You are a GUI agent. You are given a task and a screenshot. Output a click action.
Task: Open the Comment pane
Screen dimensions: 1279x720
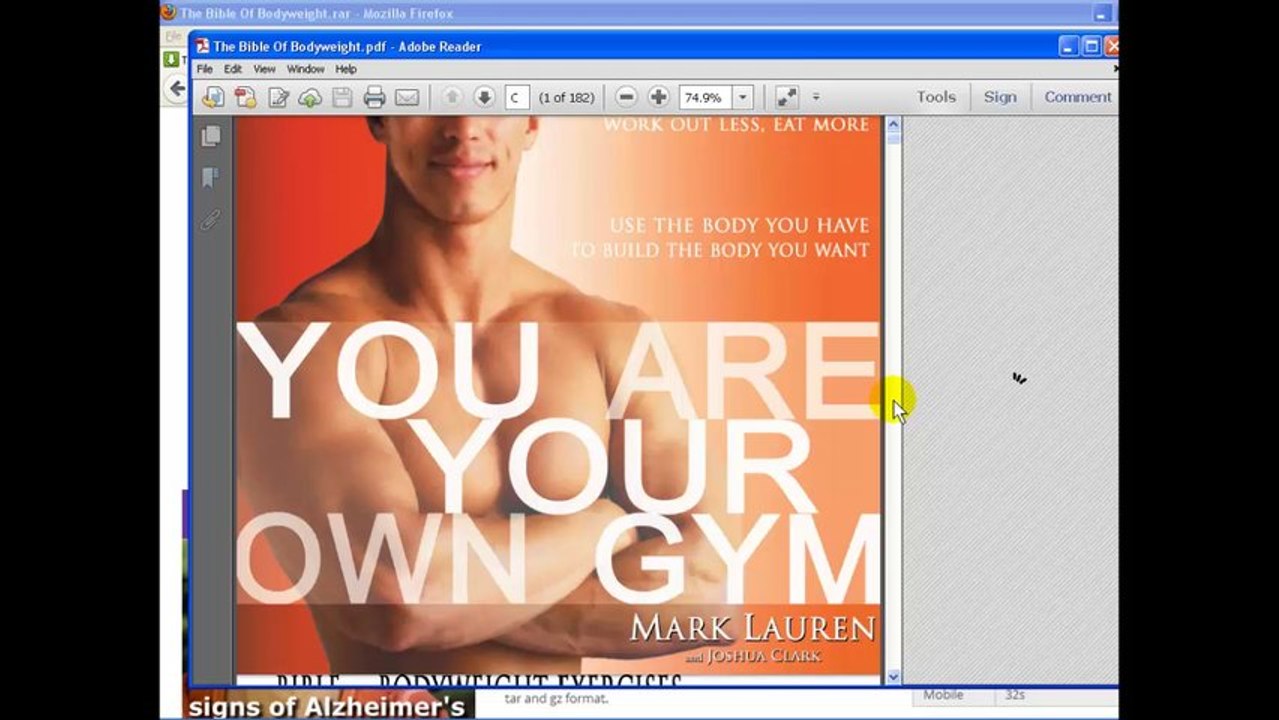tap(1078, 97)
